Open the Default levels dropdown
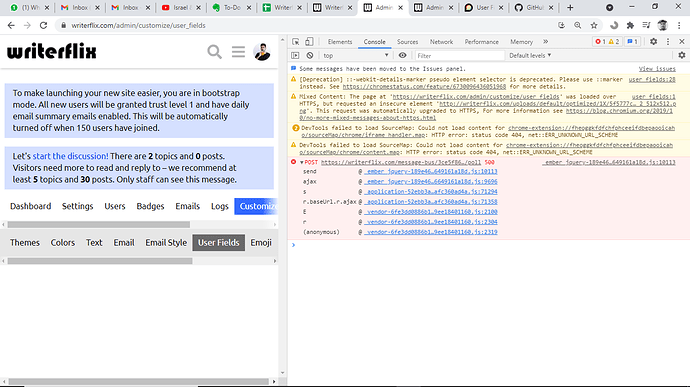690x387 pixels. click(x=530, y=55)
